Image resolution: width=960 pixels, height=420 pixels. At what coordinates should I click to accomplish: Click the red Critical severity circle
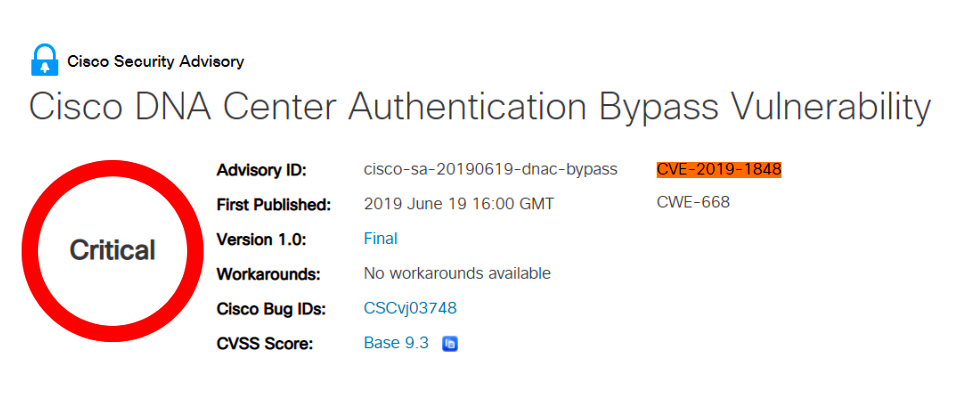[x=113, y=251]
